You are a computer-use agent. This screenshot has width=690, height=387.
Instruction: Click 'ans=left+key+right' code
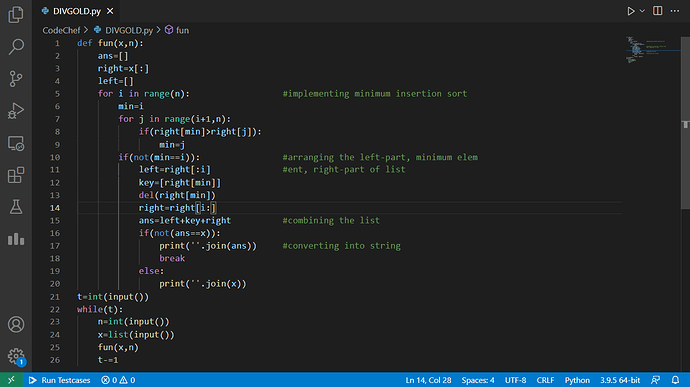[x=185, y=221]
